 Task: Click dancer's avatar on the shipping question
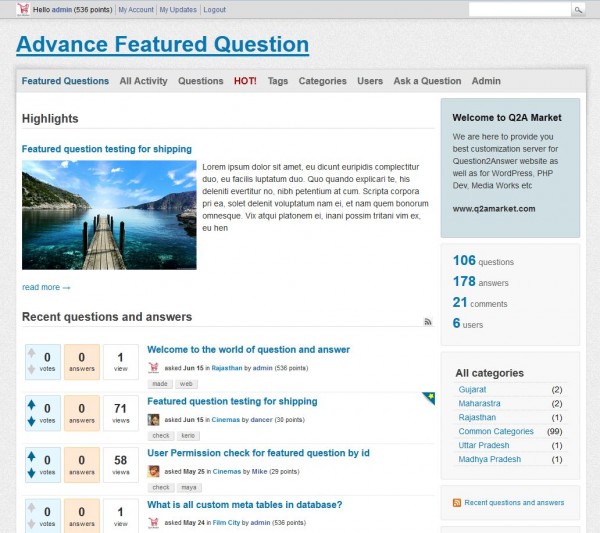tap(153, 419)
